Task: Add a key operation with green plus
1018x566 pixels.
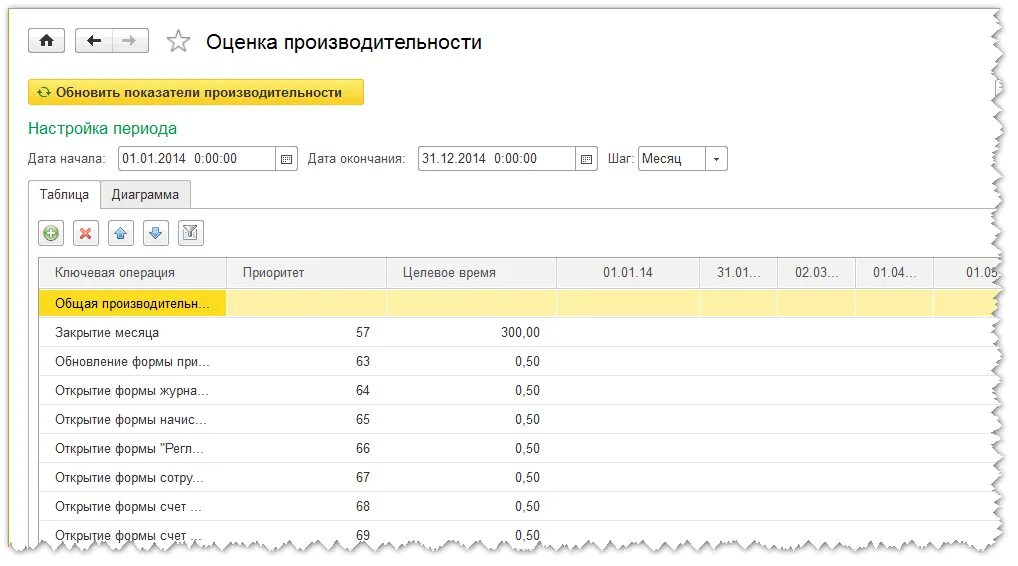Action: 51,233
